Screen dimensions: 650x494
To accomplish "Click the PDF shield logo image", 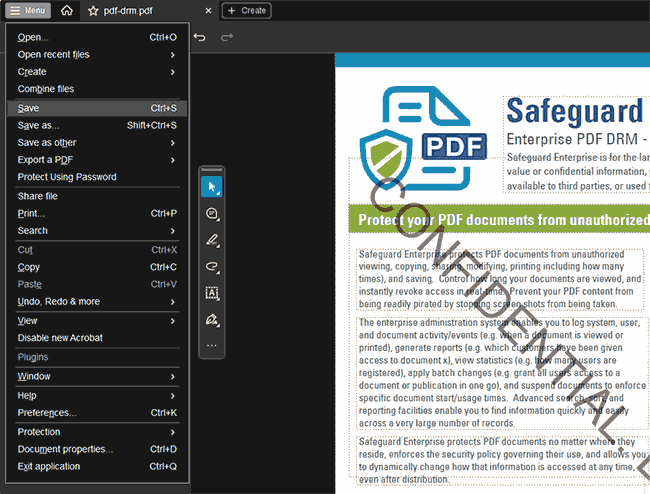I will coord(423,138).
